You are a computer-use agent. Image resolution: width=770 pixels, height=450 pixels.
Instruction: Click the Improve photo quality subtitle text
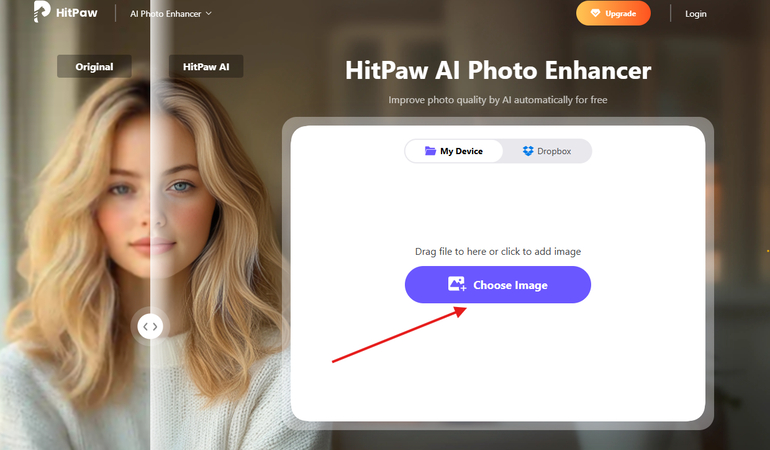(497, 100)
